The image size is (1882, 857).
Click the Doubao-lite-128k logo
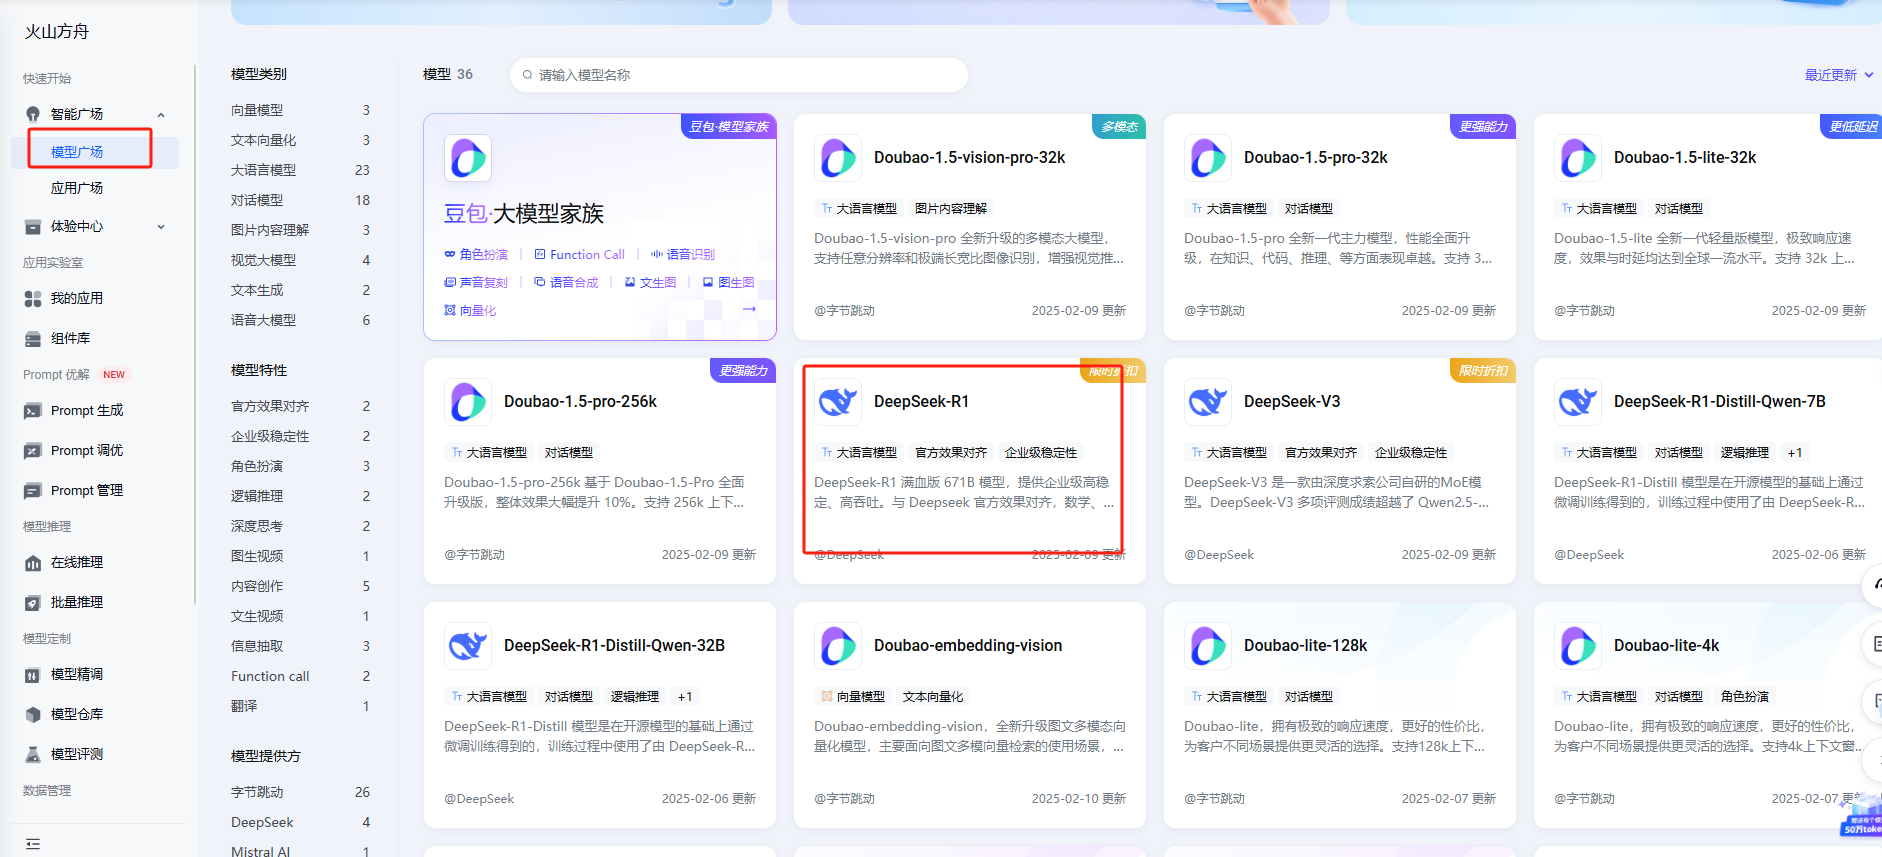coord(1208,646)
